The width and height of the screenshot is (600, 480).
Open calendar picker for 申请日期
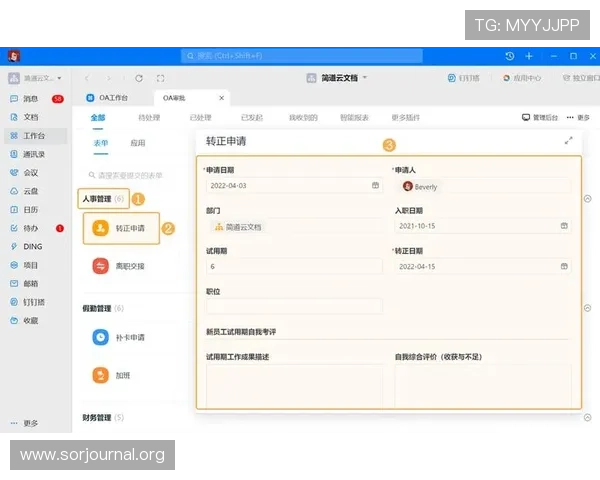375,185
